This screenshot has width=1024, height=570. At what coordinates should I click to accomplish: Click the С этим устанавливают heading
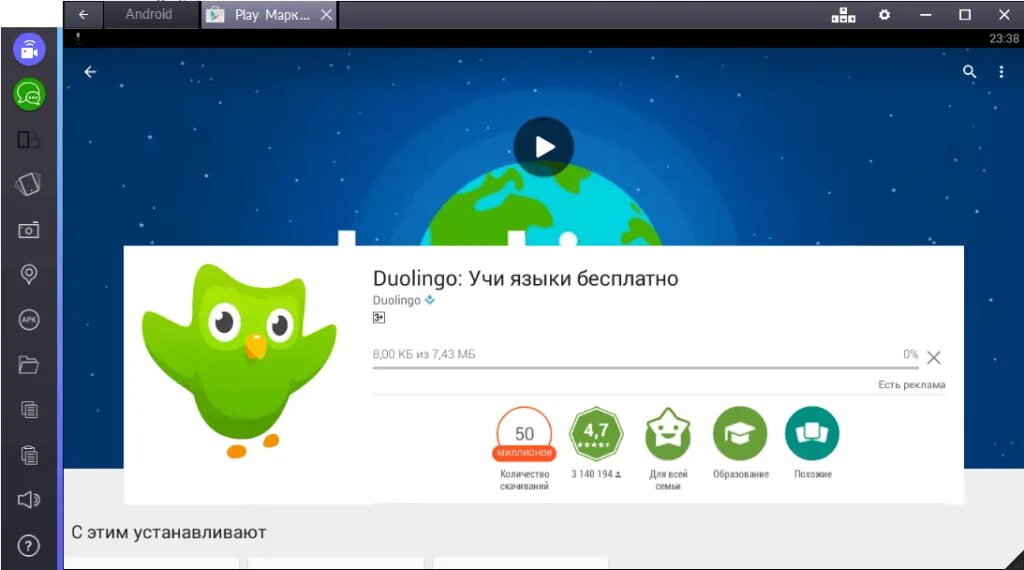point(168,532)
